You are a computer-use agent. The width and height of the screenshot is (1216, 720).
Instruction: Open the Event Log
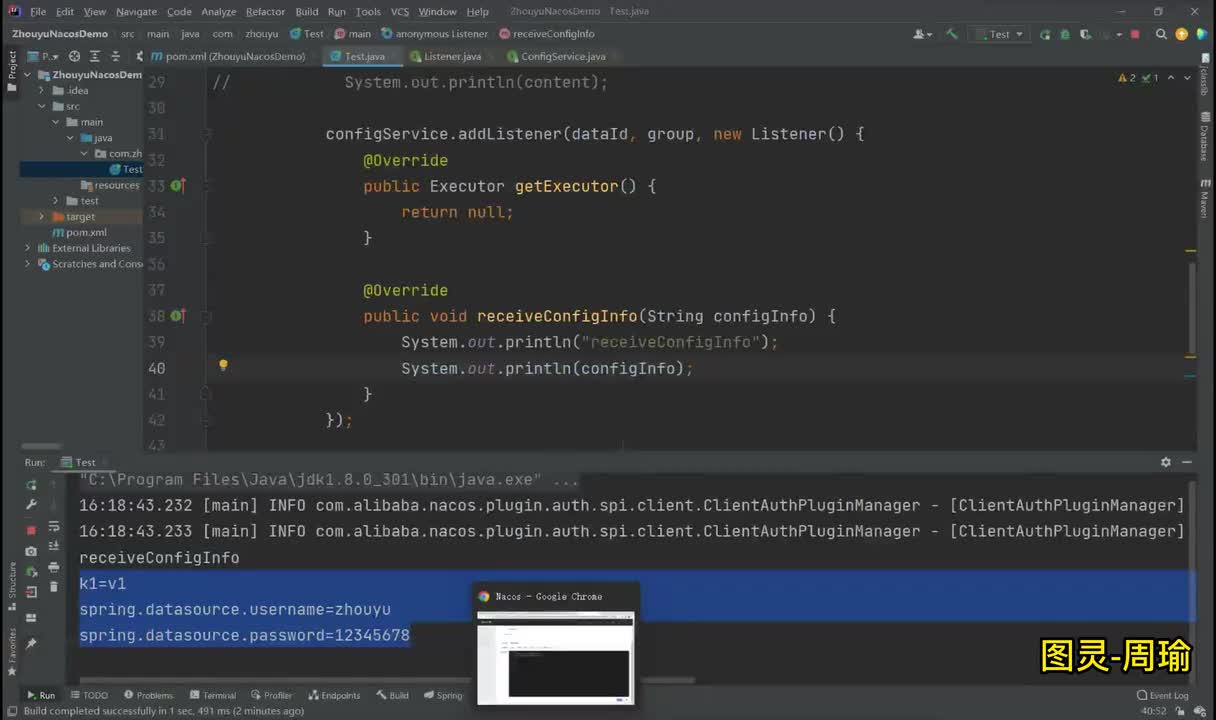pyautogui.click(x=1163, y=695)
